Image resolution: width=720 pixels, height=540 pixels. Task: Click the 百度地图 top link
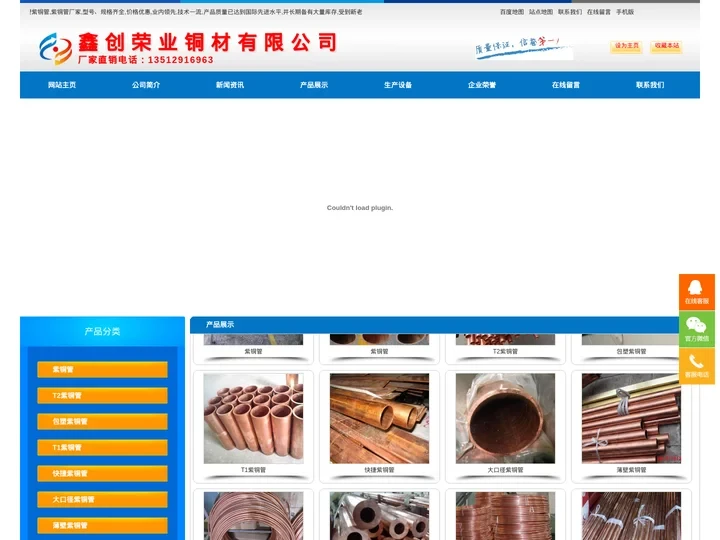click(512, 12)
